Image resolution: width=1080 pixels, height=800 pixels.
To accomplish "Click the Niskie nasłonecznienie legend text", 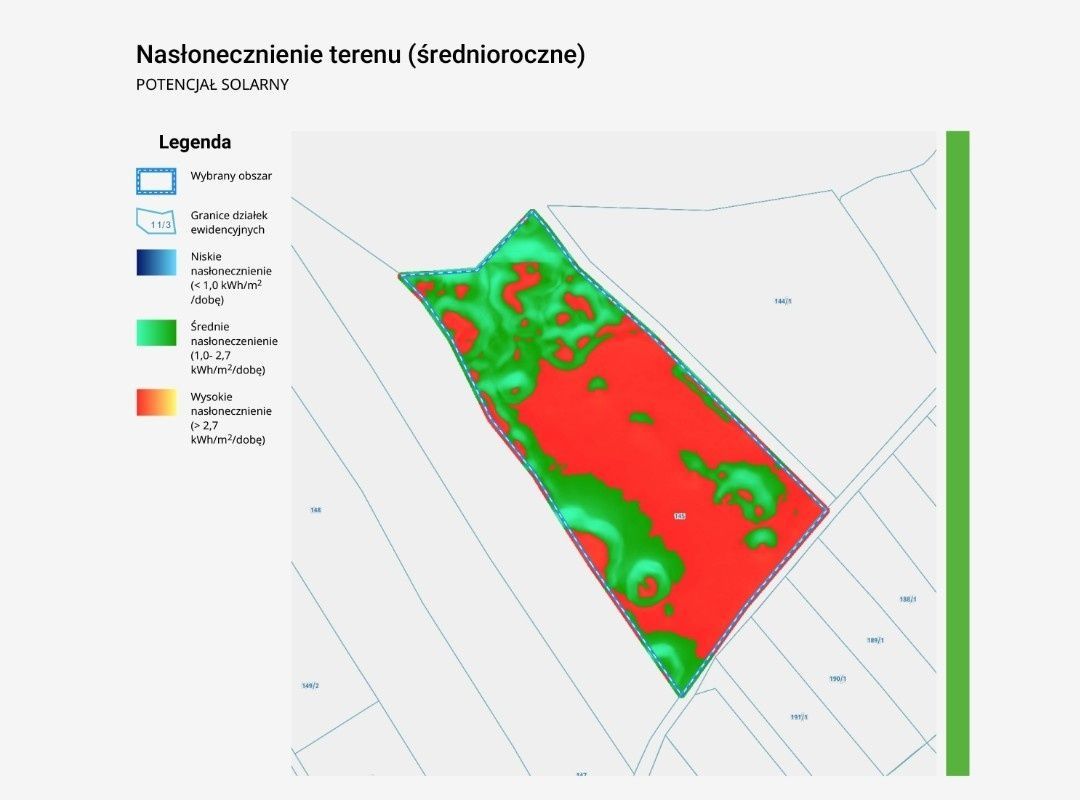I will tap(231, 278).
